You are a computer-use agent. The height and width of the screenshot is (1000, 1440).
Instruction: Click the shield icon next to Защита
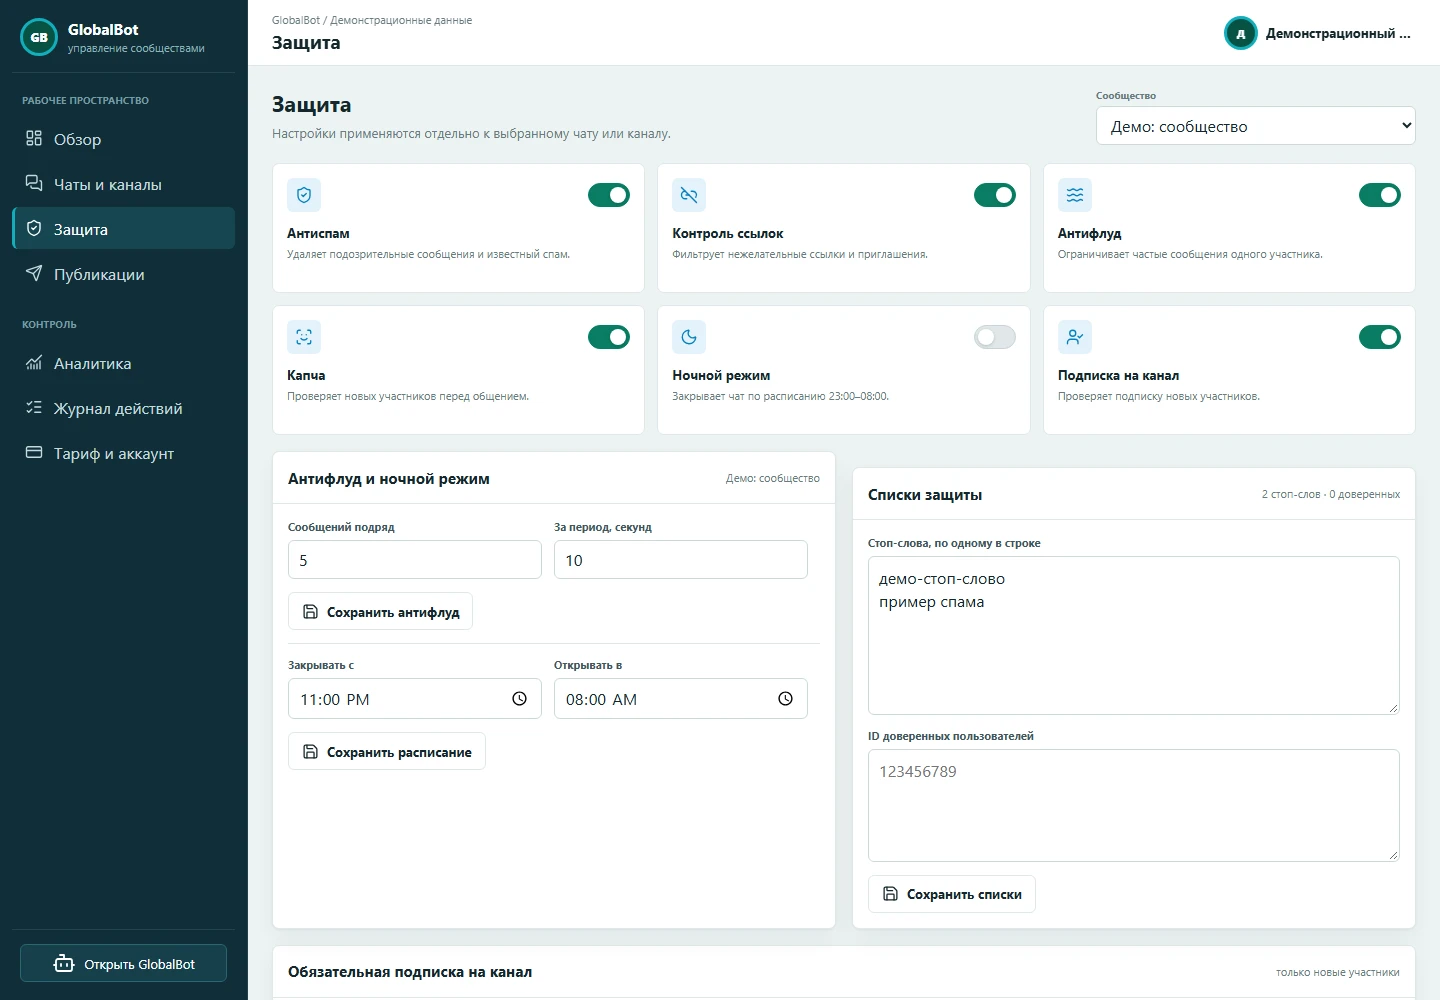point(34,228)
